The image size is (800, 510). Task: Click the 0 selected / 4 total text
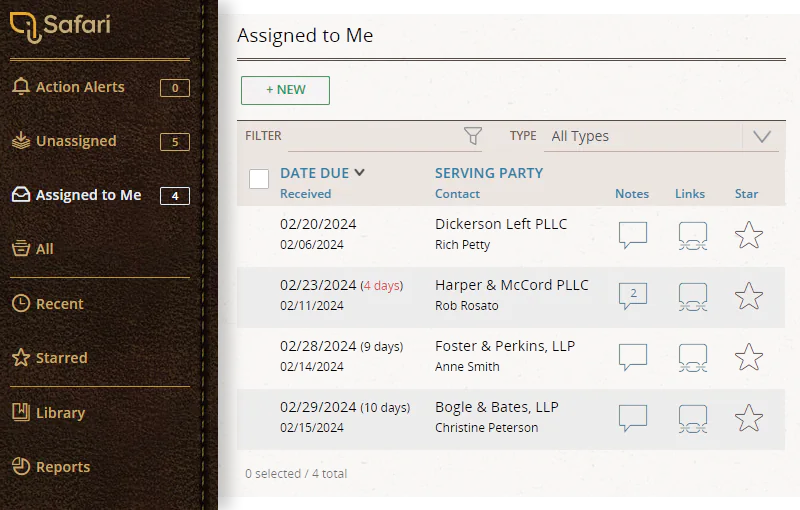pos(296,474)
